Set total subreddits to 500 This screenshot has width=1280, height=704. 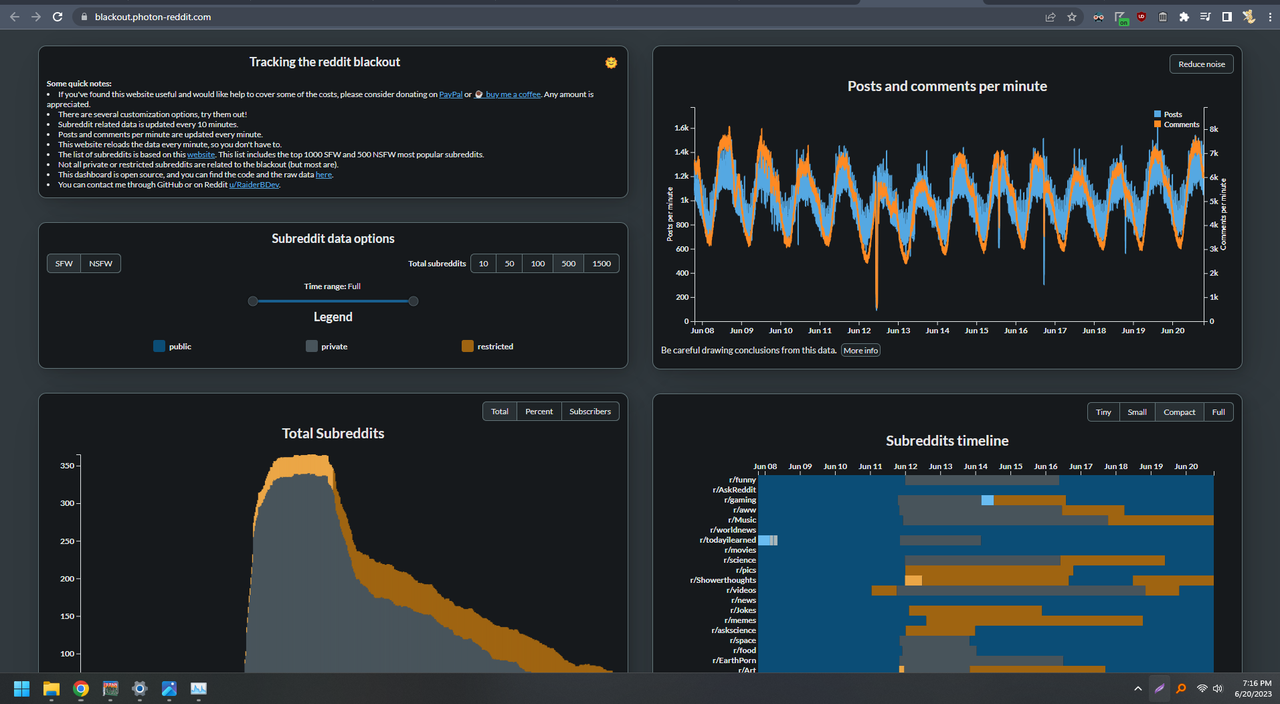point(569,263)
